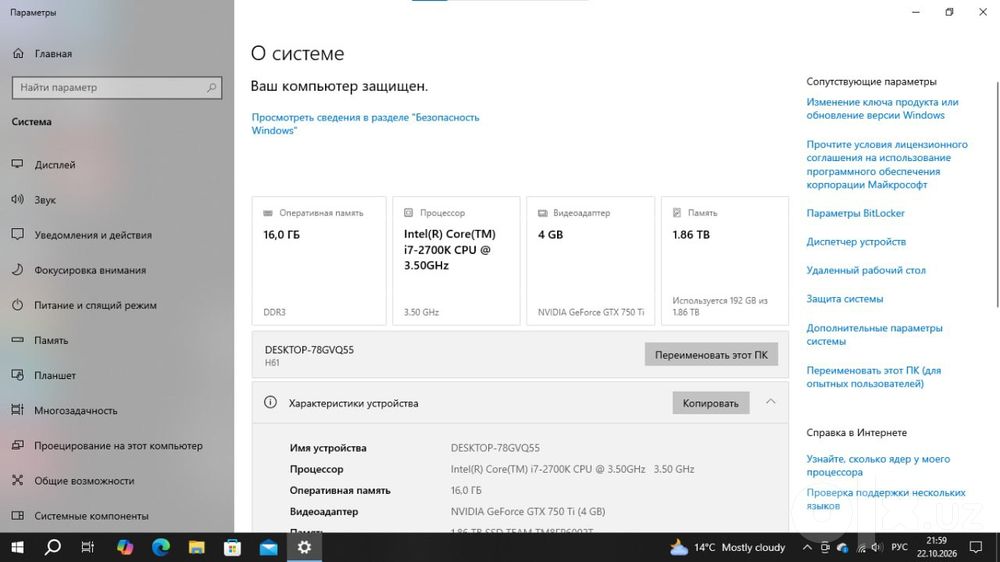1000x562 pixels.
Task: Open Проверка поддержки нескольких языков link
Action: point(886,499)
